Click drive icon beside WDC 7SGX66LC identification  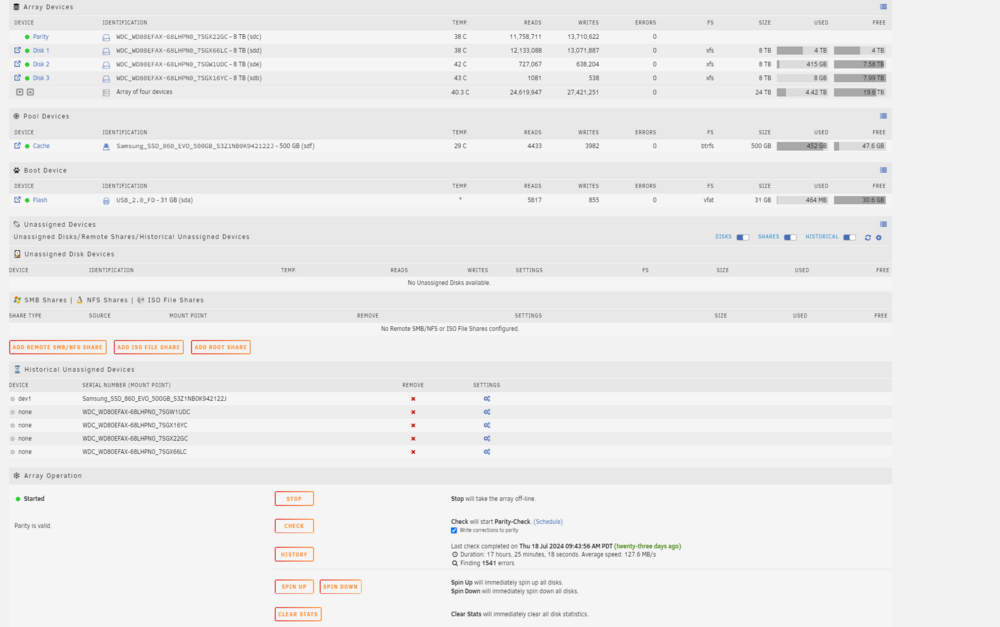[106, 51]
